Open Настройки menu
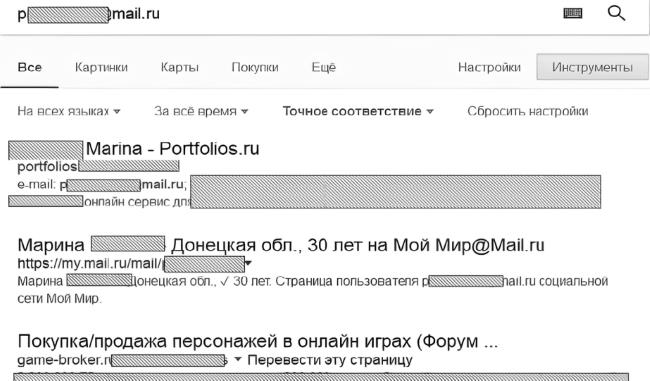The image size is (650, 381). point(489,67)
